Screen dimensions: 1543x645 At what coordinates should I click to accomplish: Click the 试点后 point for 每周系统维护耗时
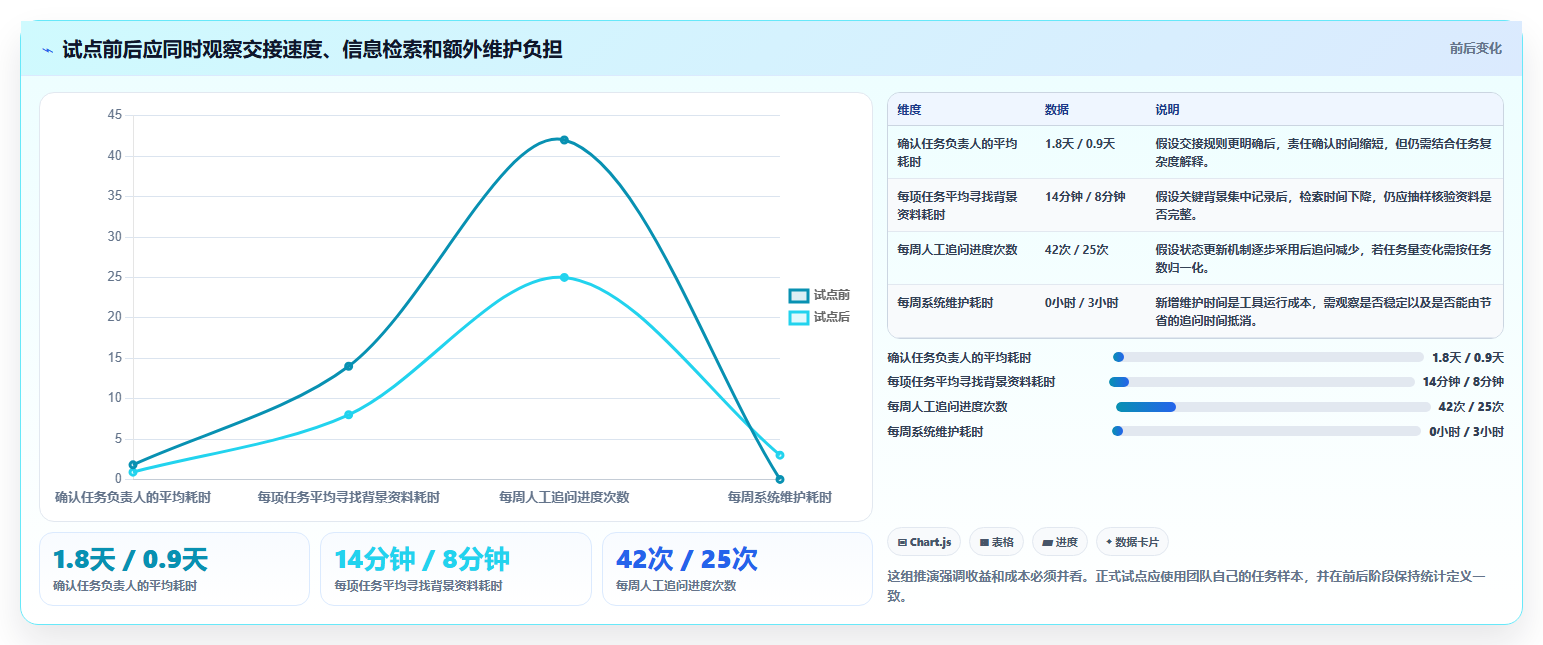point(780,455)
